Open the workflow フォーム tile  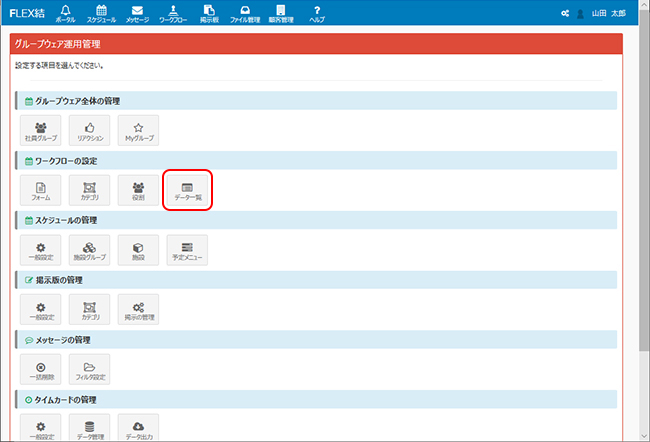41,190
